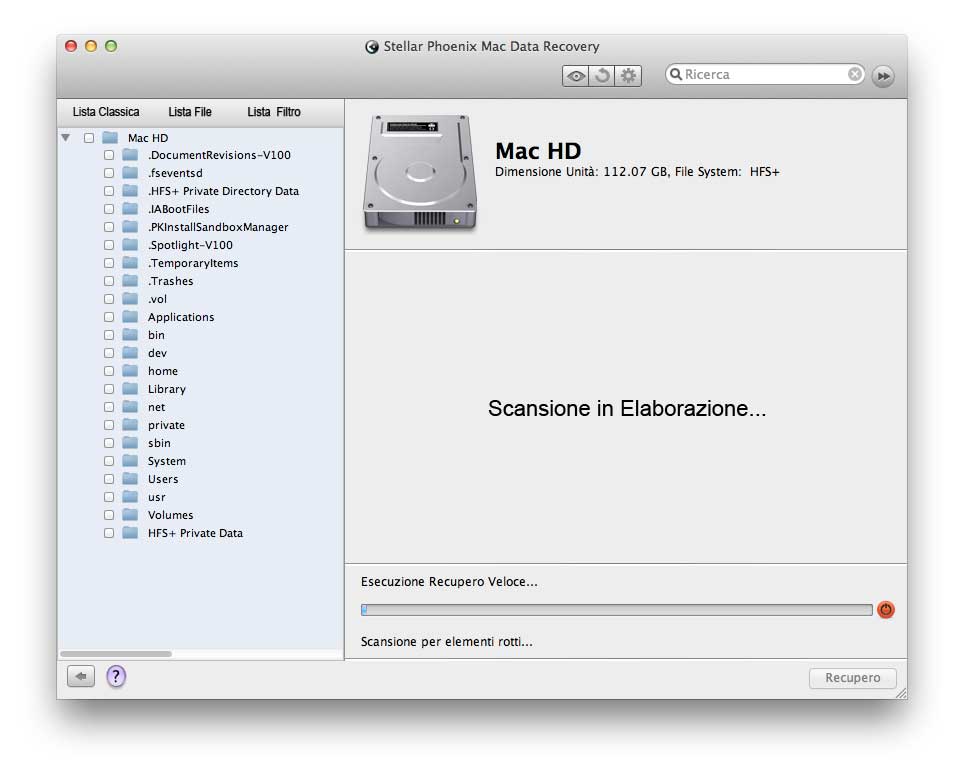Select the Library folder in the tree
Image resolution: width=964 pixels, height=778 pixels.
click(x=166, y=389)
